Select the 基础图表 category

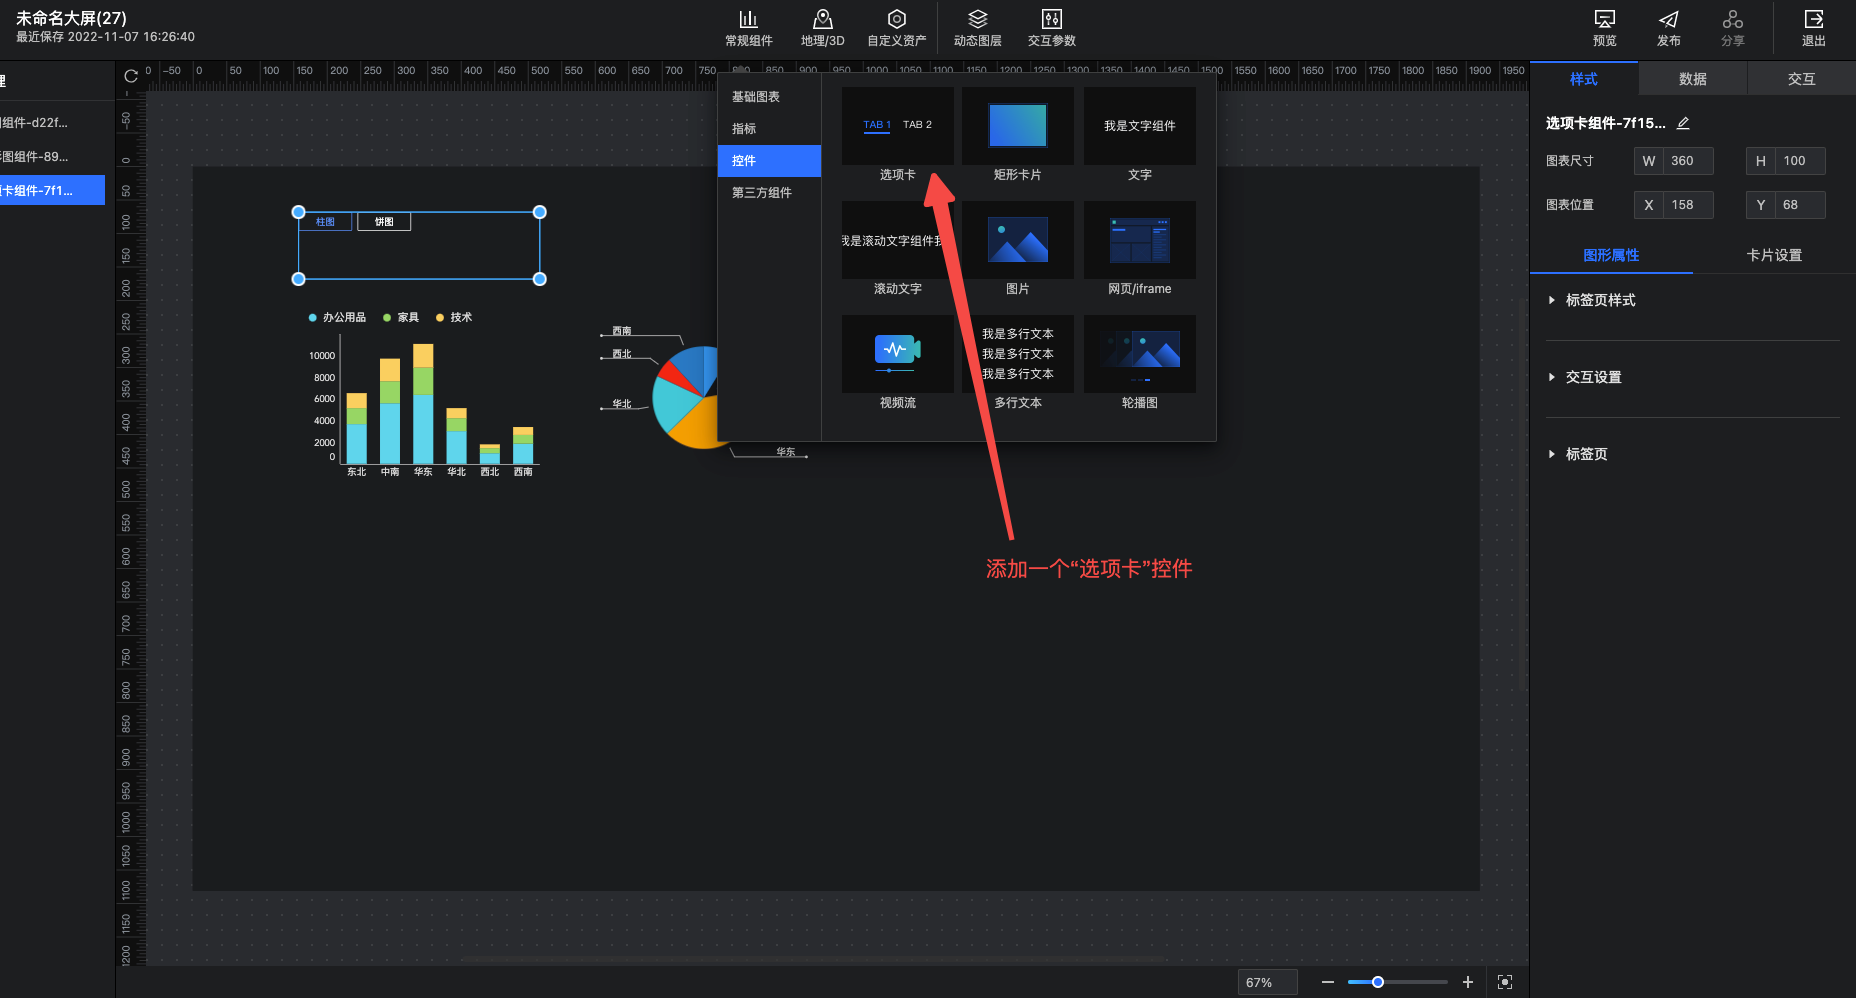(769, 97)
